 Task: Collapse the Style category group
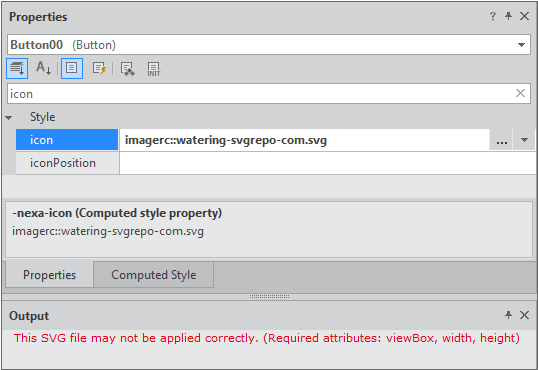(x=9, y=118)
